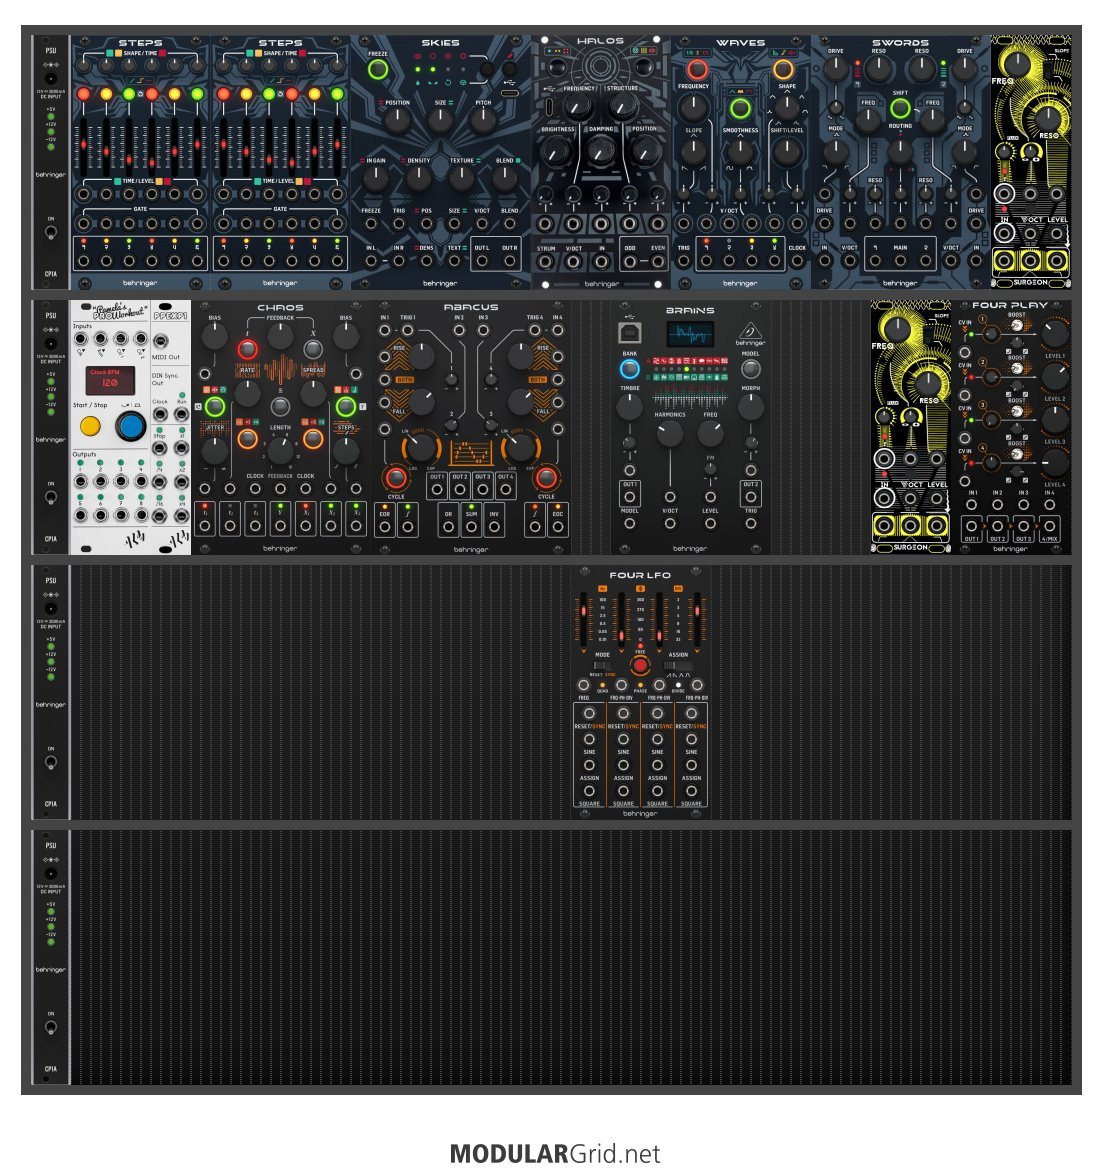The image size is (1112, 1175).
Task: Click the TEXTURE knob on Skies
Action: [x=462, y=178]
